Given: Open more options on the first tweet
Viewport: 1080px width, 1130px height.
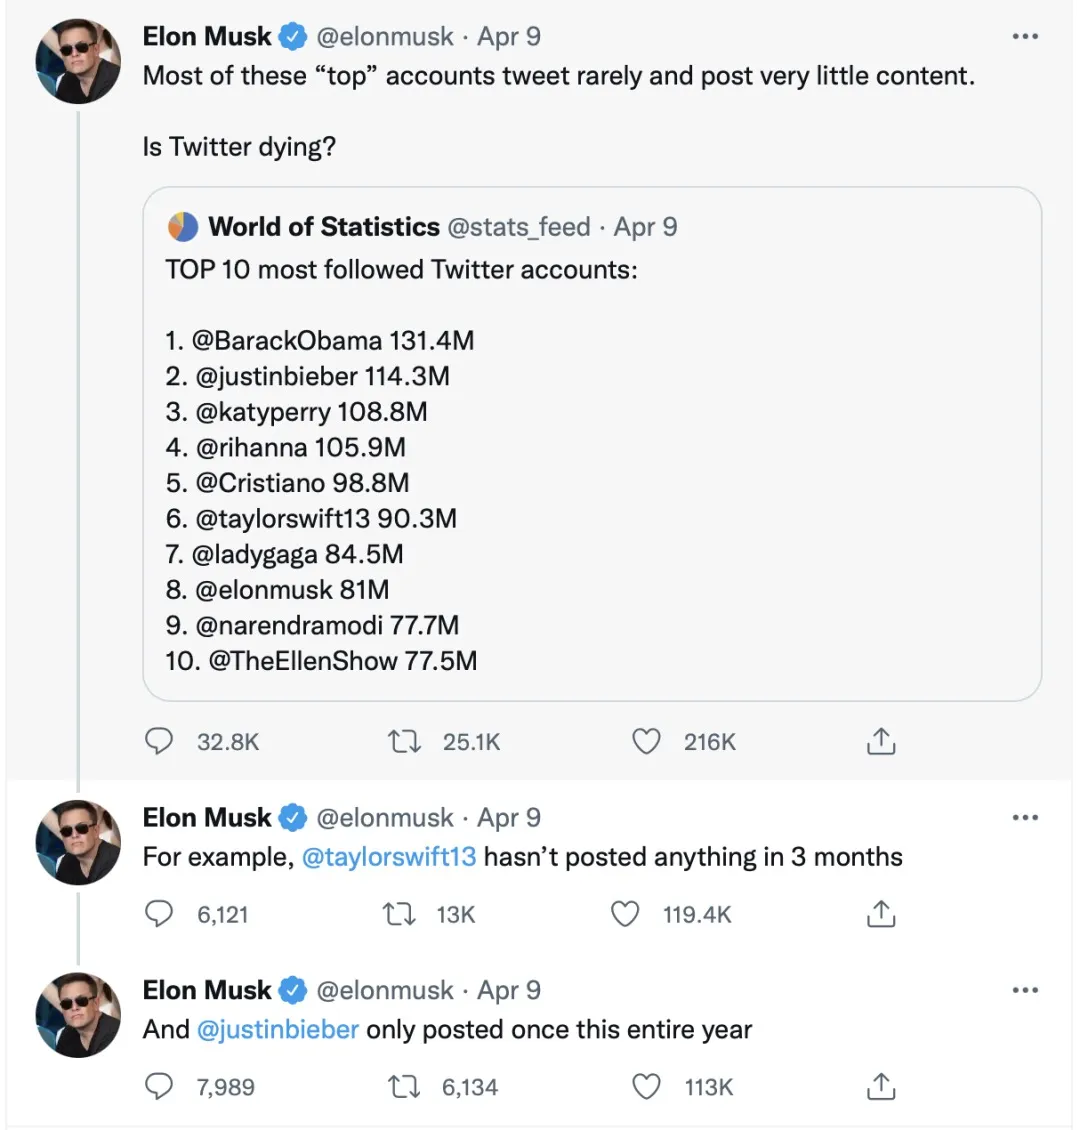Looking at the screenshot, I should [1025, 37].
